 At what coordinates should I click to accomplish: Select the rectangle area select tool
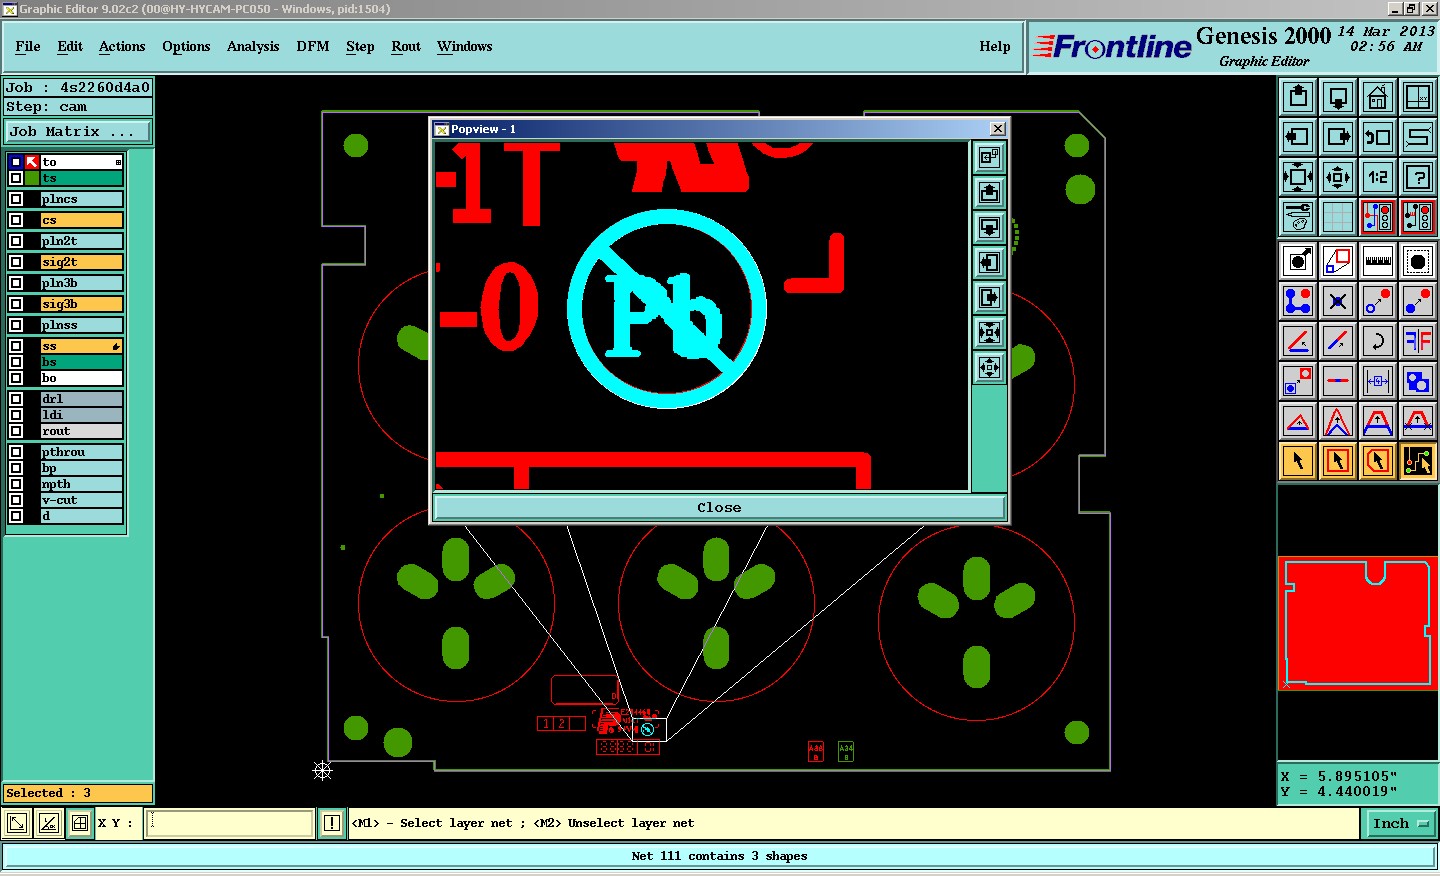click(x=1338, y=461)
